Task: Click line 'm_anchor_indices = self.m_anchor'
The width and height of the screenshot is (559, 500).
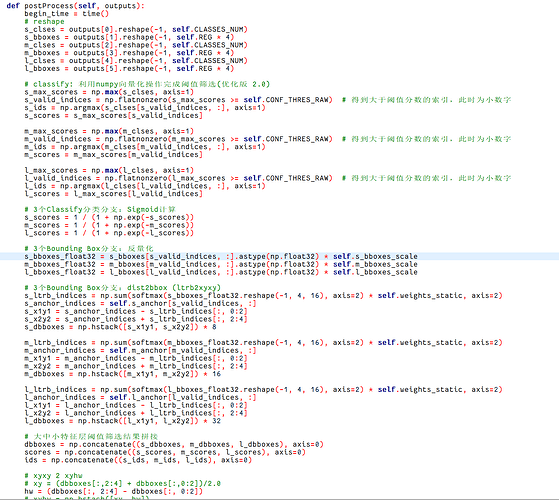Action: (140, 351)
